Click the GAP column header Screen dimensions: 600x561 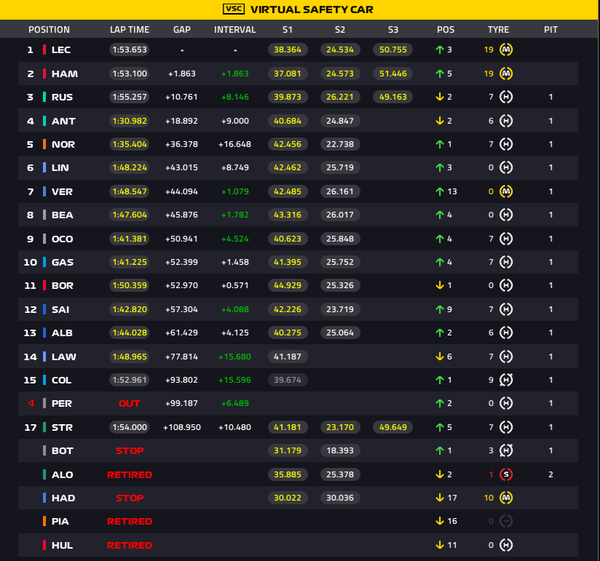coord(182,29)
